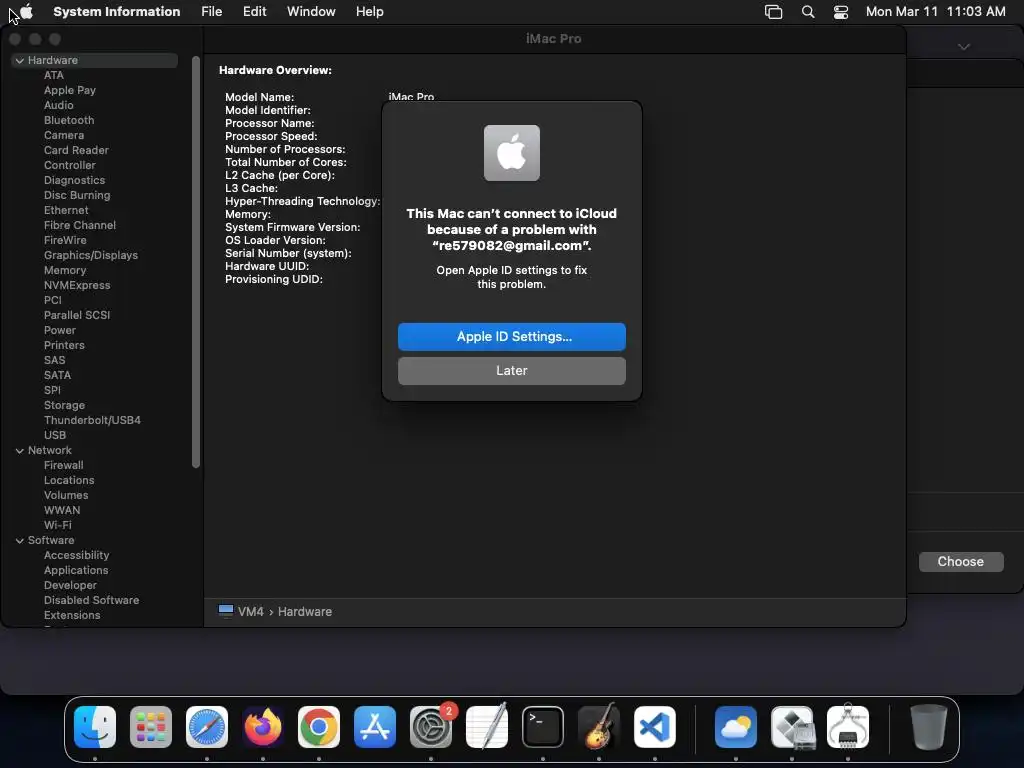Screen dimensions: 1024x768
Task: Select Extensions under Software
Action: 72,615
